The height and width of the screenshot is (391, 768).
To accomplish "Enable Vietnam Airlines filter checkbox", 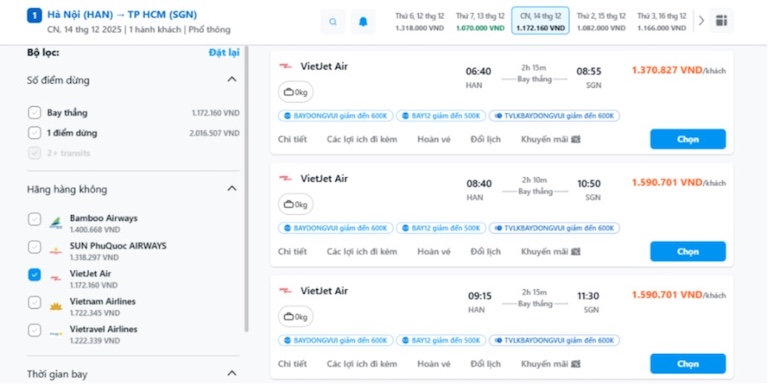I will 34,302.
